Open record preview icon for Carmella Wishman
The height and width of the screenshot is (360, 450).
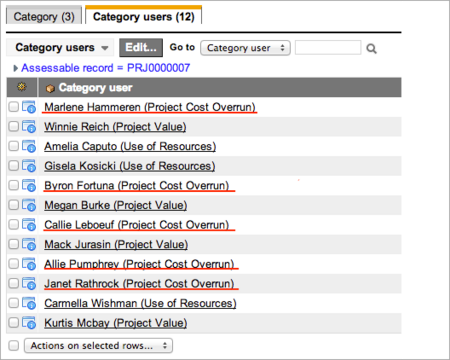pyautogui.click(x=29, y=304)
